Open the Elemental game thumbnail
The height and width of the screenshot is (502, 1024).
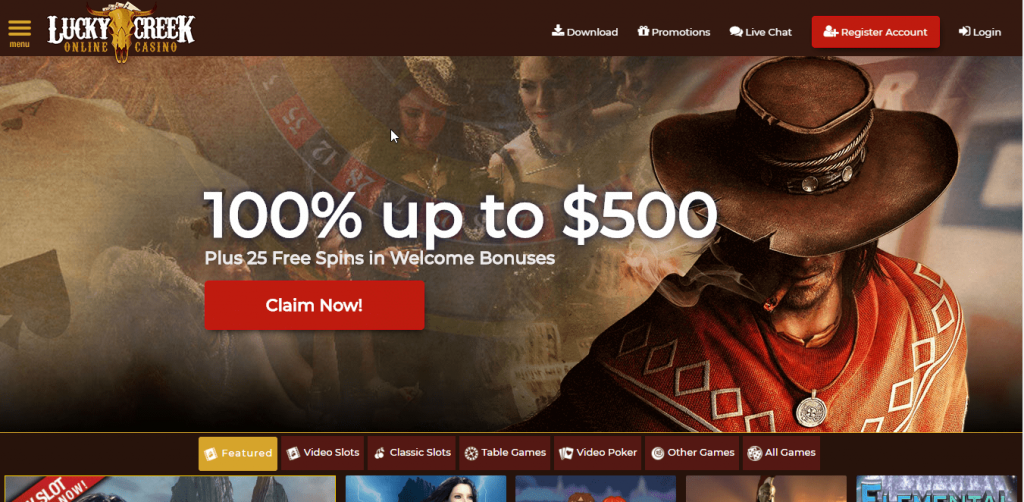938,488
